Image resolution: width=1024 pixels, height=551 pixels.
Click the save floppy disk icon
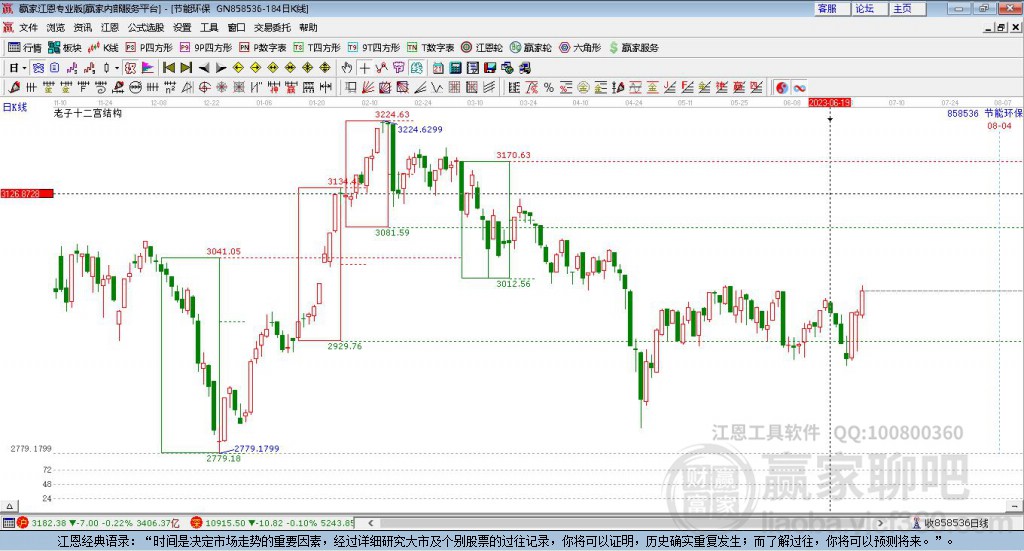[x=490, y=68]
